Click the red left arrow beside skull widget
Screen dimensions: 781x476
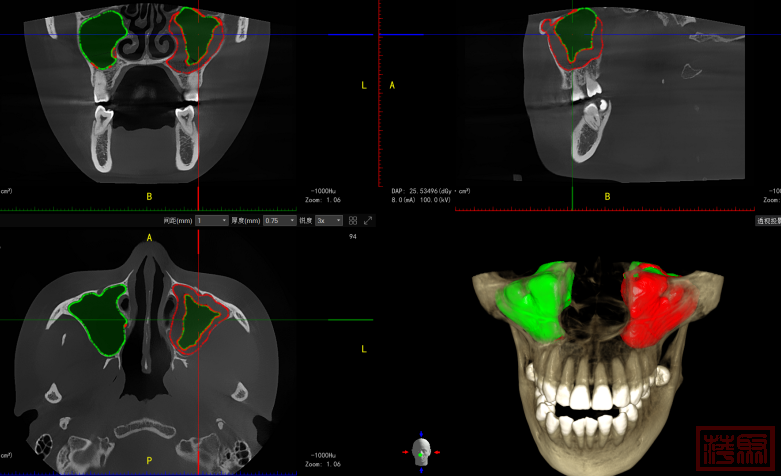pos(406,452)
